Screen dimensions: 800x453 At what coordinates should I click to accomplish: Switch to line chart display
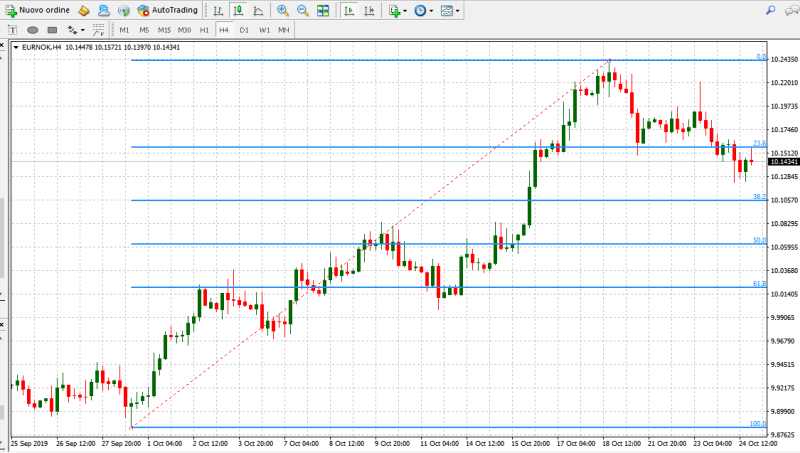click(260, 10)
